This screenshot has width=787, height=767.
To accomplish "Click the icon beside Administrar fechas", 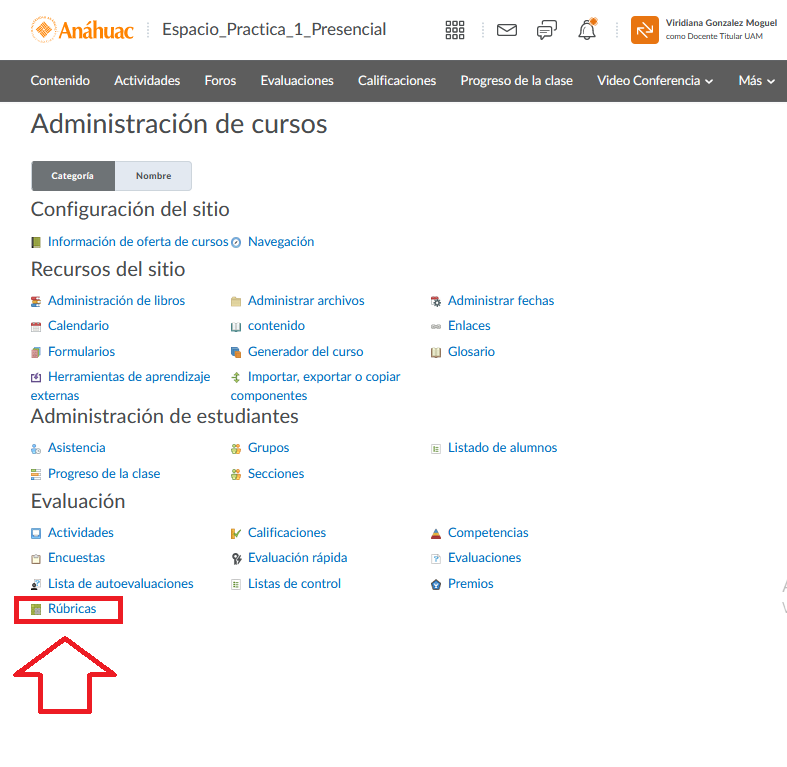I will [436, 301].
